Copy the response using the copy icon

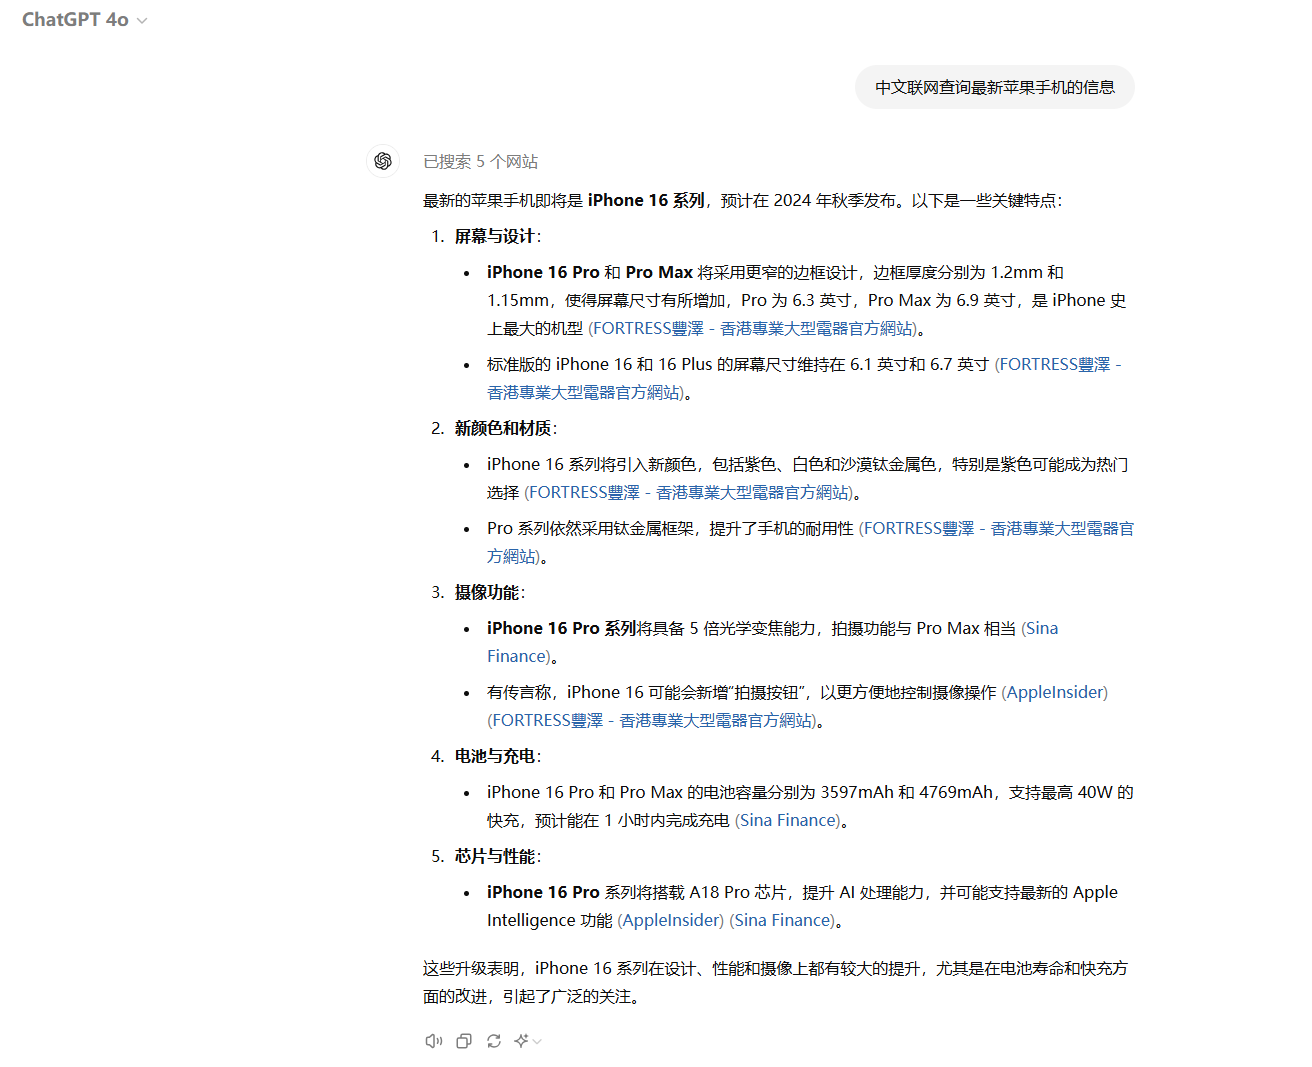(463, 1040)
